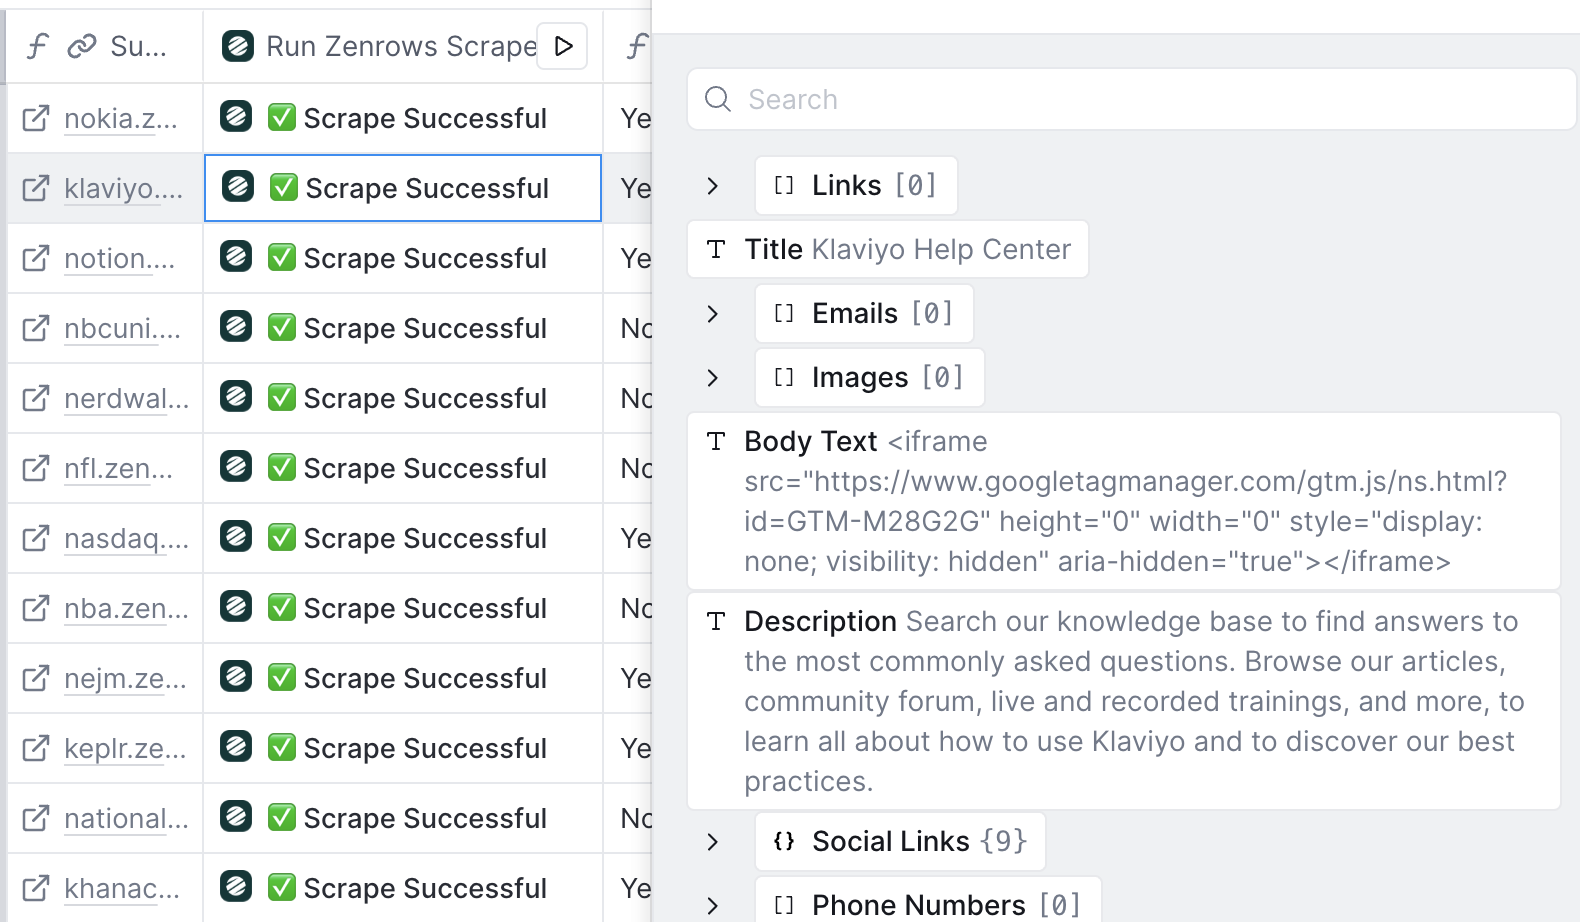Screen dimensions: 1580x922
Task: Expand the Links array chevron
Action: pos(712,186)
